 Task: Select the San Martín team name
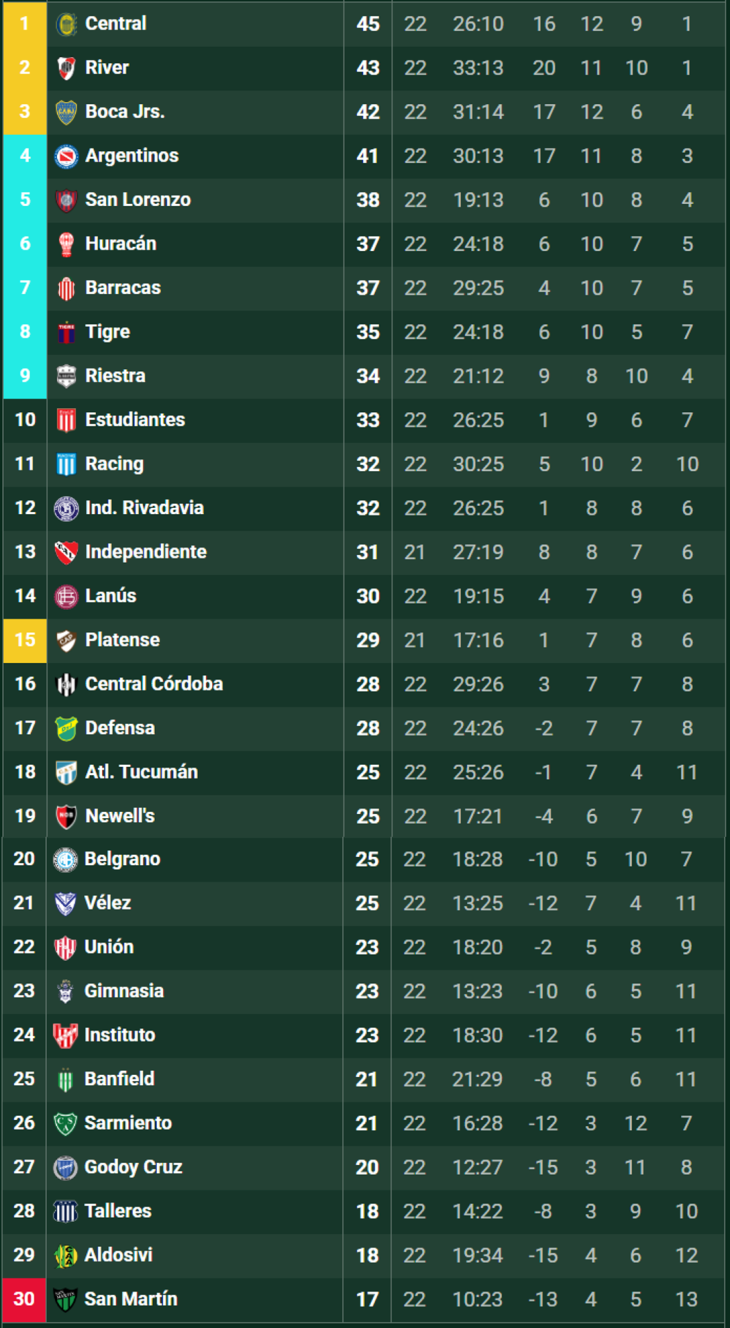[131, 1299]
